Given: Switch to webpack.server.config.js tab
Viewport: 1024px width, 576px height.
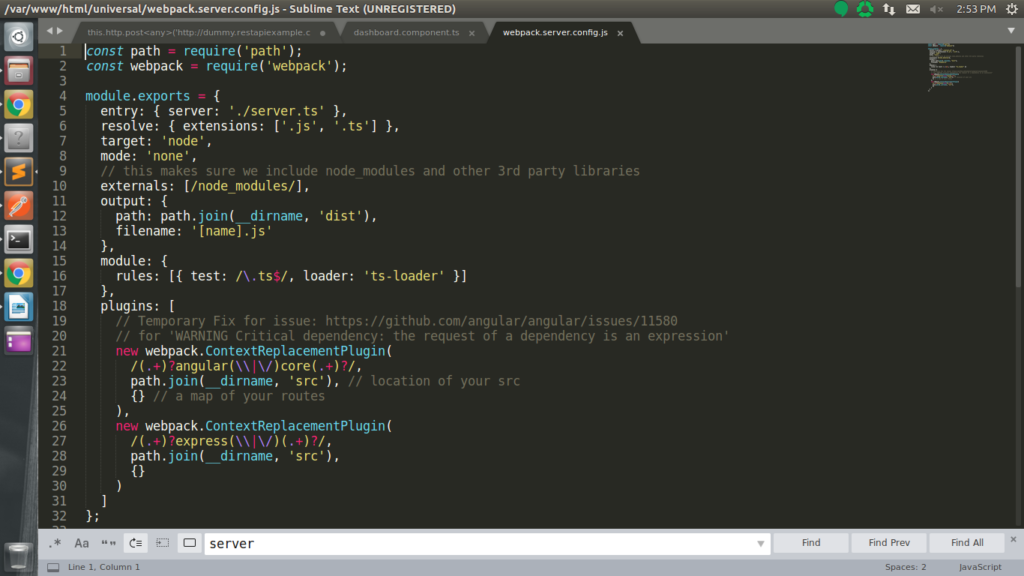Looking at the screenshot, I should click(555, 32).
